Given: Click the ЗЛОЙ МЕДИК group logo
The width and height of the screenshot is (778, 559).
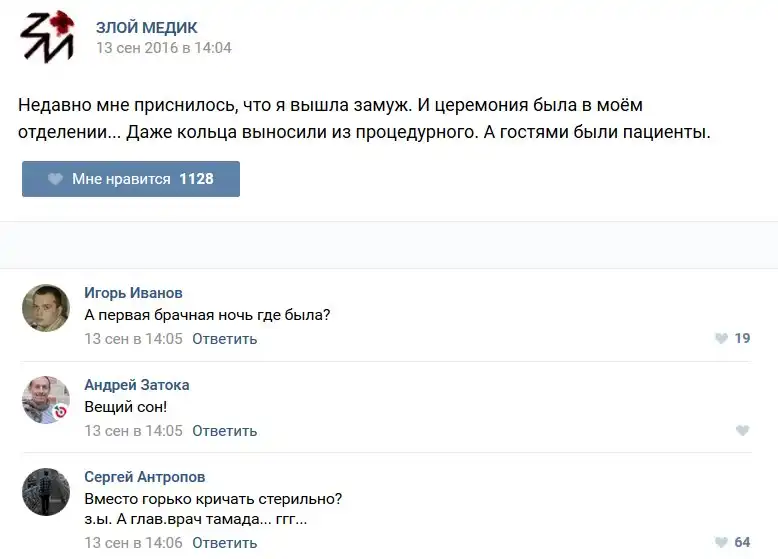Looking at the screenshot, I should (x=47, y=37).
